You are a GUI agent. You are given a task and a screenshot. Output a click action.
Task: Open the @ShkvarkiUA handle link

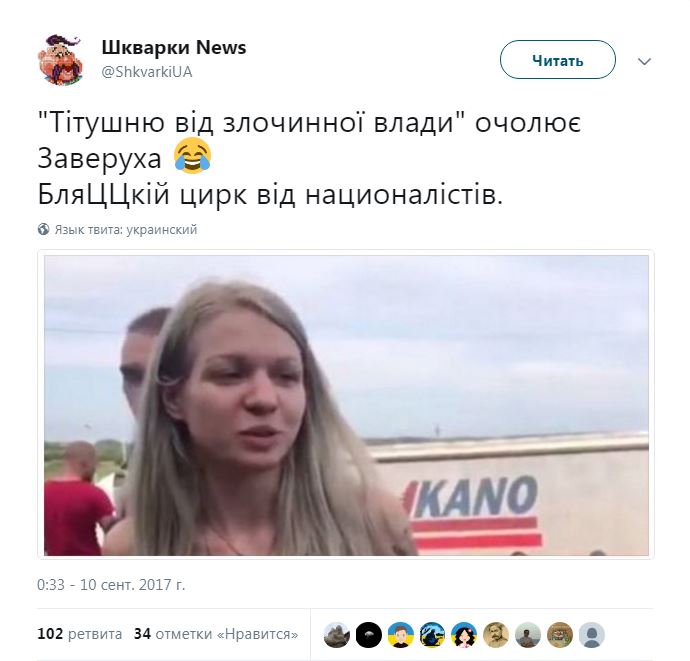pyautogui.click(x=147, y=72)
